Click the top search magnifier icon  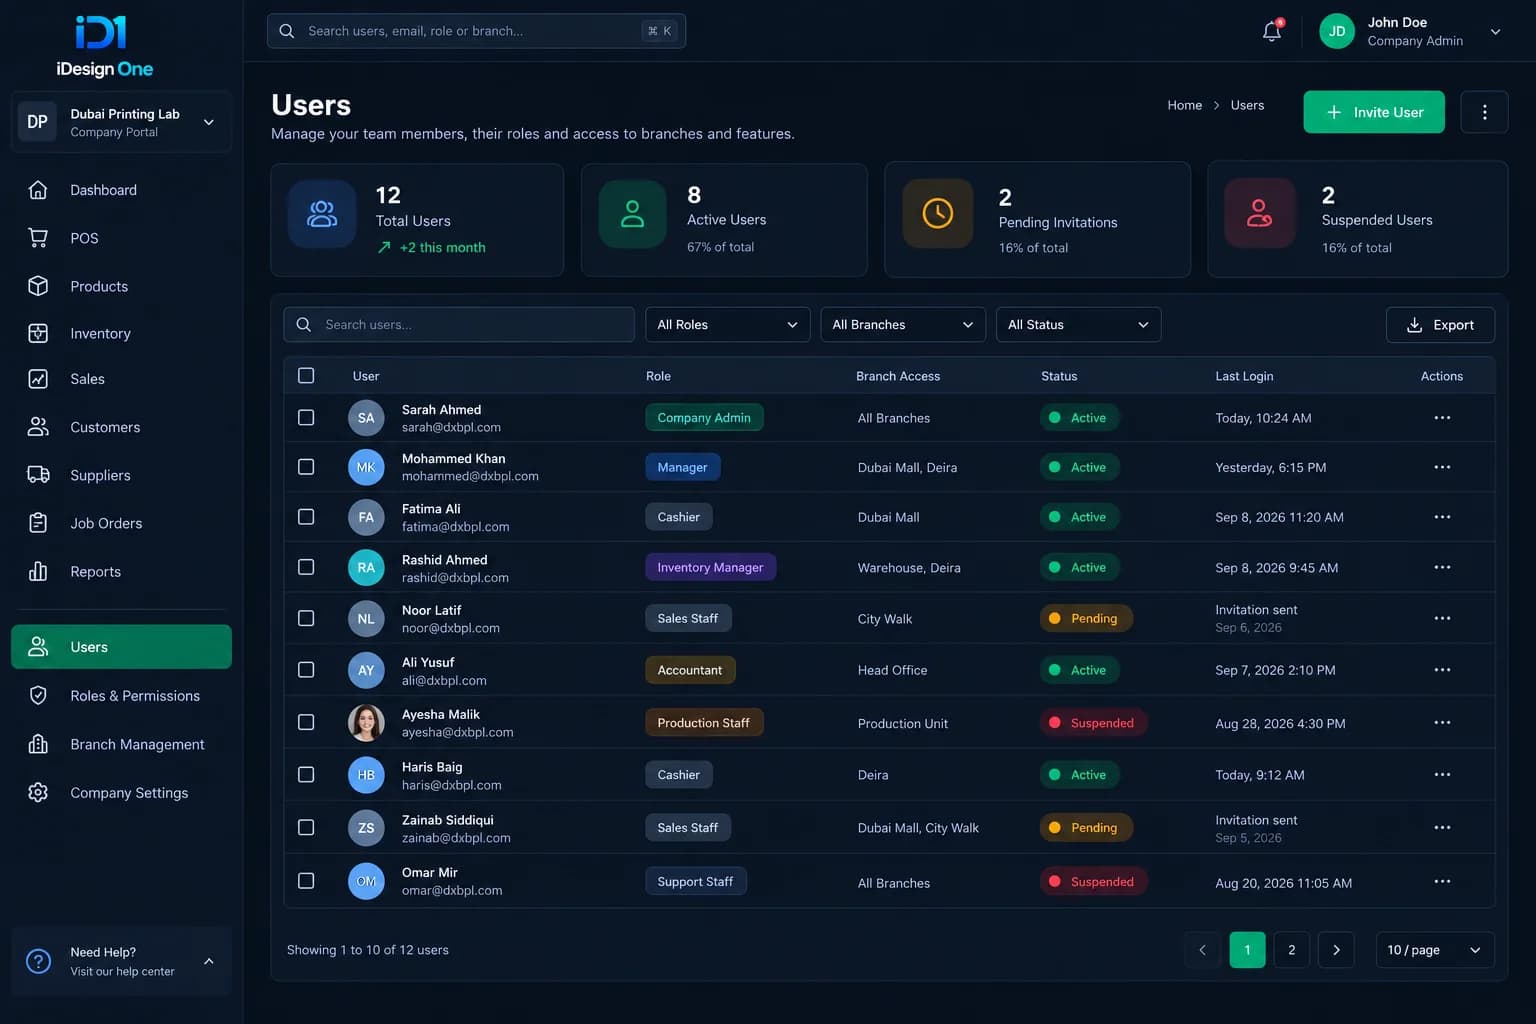coord(287,31)
